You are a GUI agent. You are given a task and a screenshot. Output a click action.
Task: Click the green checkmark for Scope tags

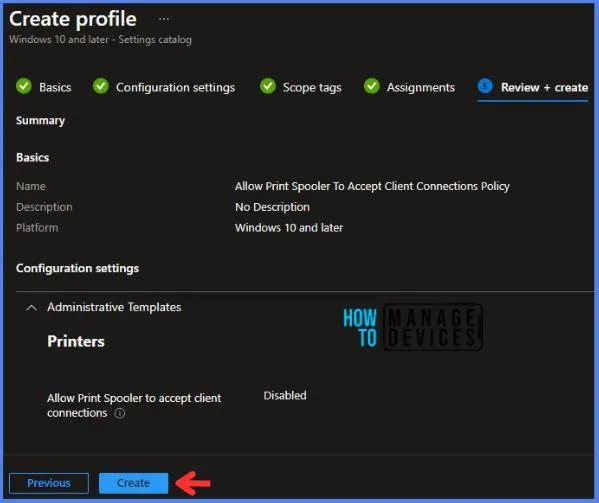[268, 86]
